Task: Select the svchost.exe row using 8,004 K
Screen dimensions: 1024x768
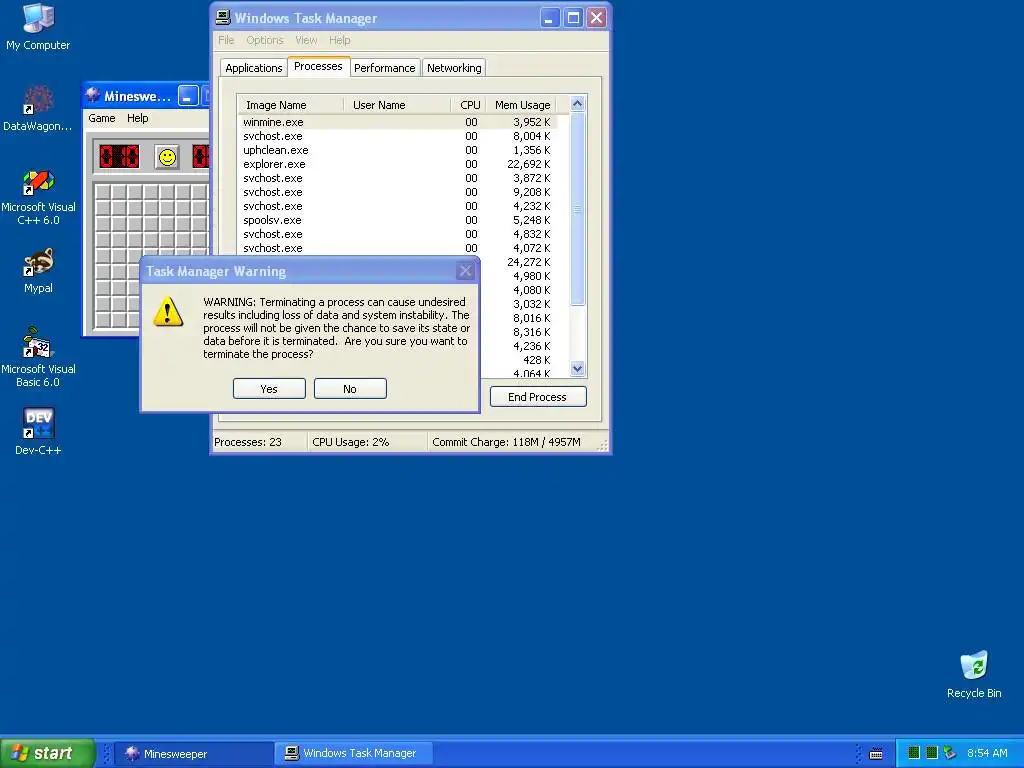Action: [397, 136]
